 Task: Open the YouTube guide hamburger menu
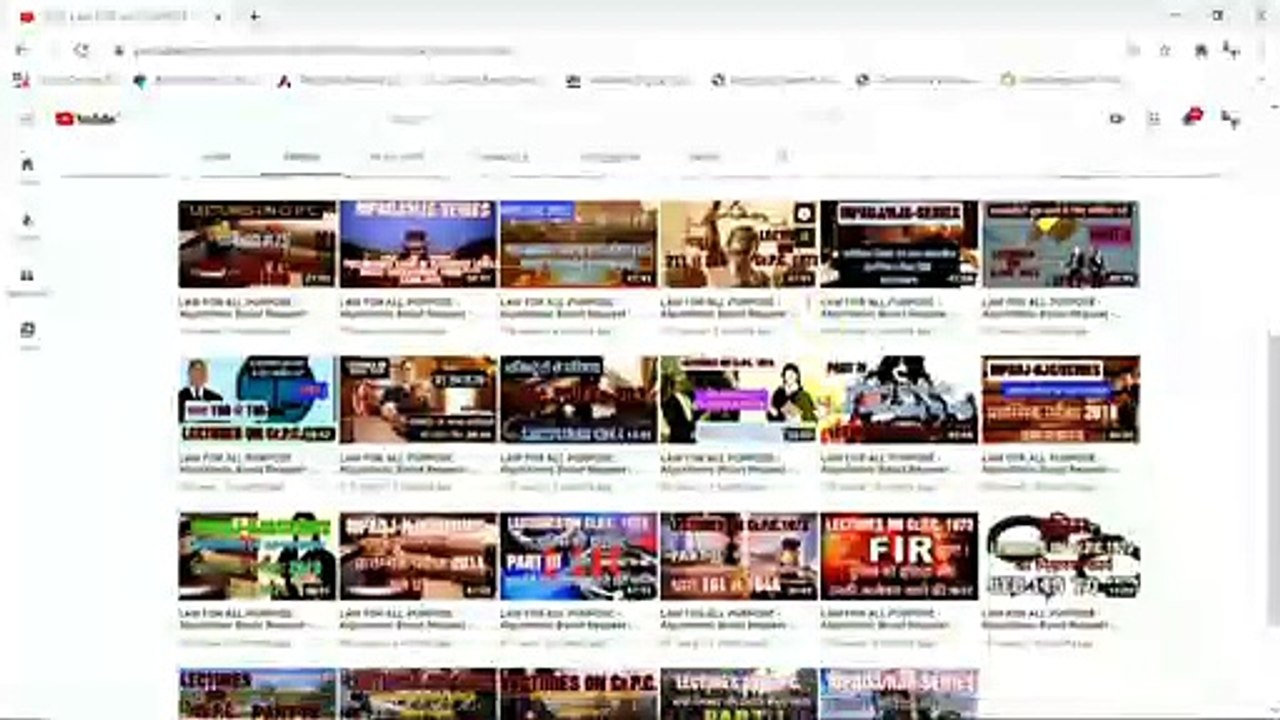(27, 119)
